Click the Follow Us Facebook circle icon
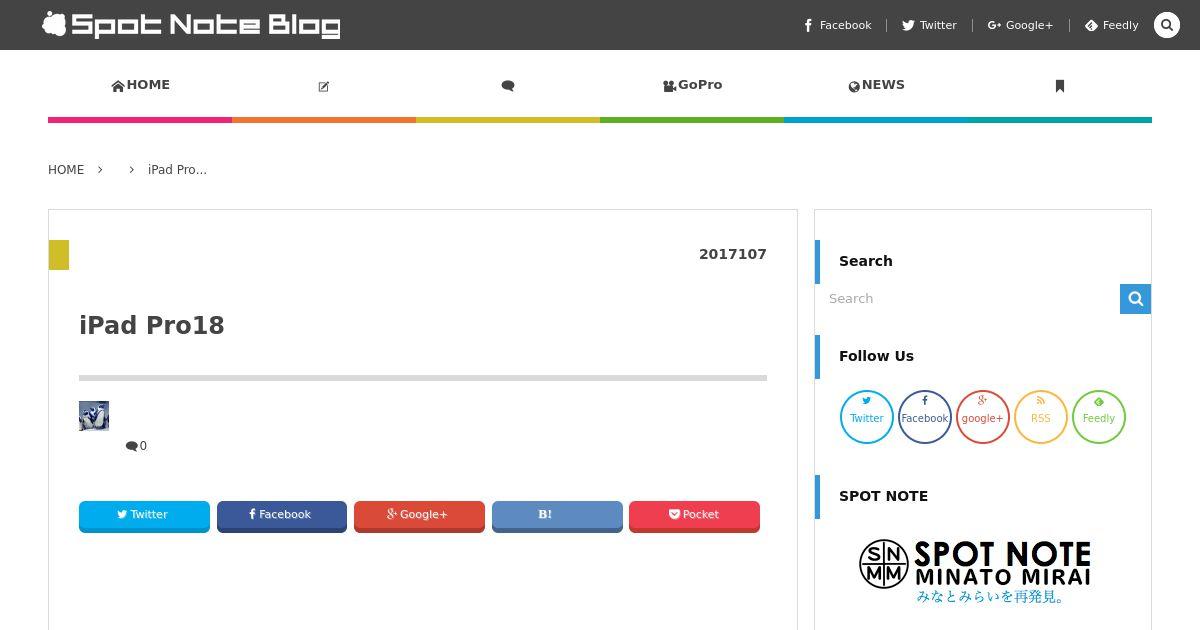The image size is (1200, 630). pos(925,417)
